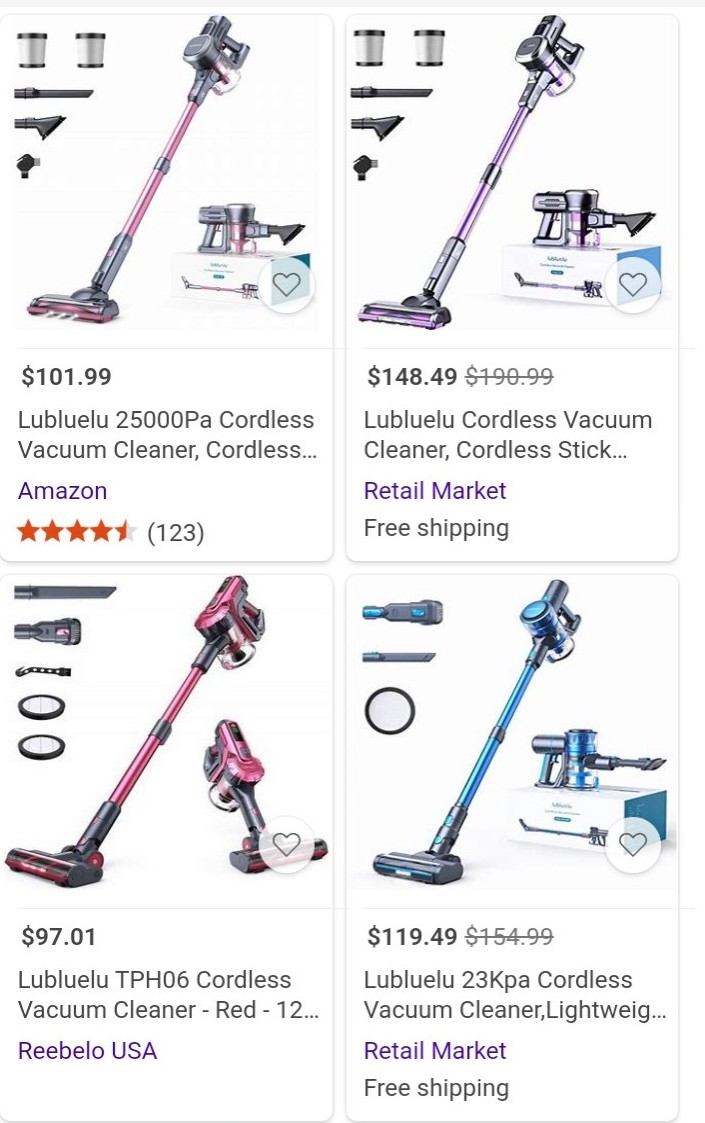This screenshot has width=705, height=1123.
Task: Open Lubluelu TPH06 Cordless Vacuum Cleaner - Red title
Action: coord(168,995)
